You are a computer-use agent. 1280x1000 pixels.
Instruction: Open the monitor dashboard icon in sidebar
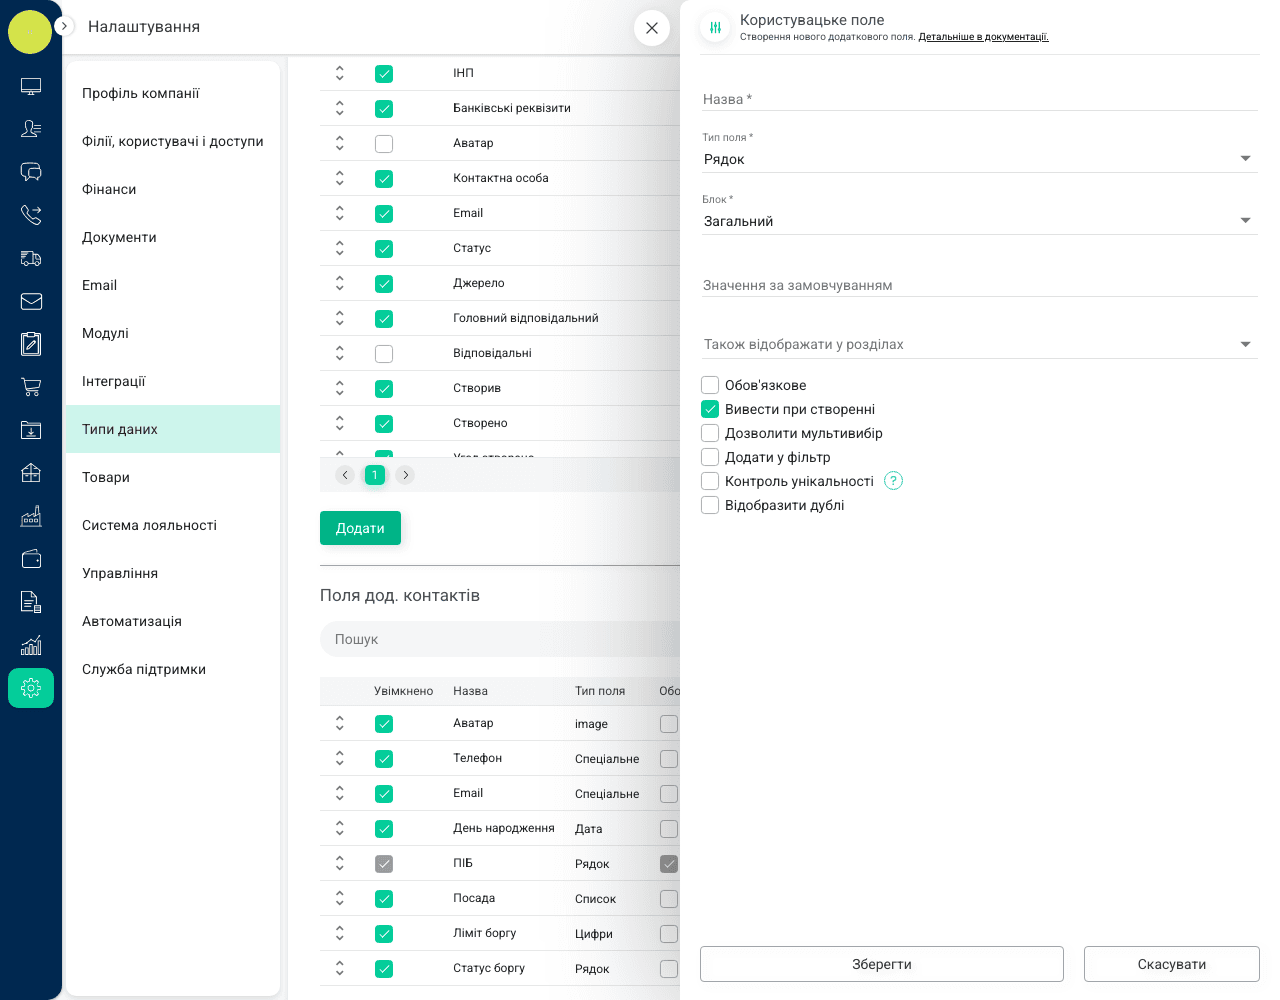[x=31, y=87]
